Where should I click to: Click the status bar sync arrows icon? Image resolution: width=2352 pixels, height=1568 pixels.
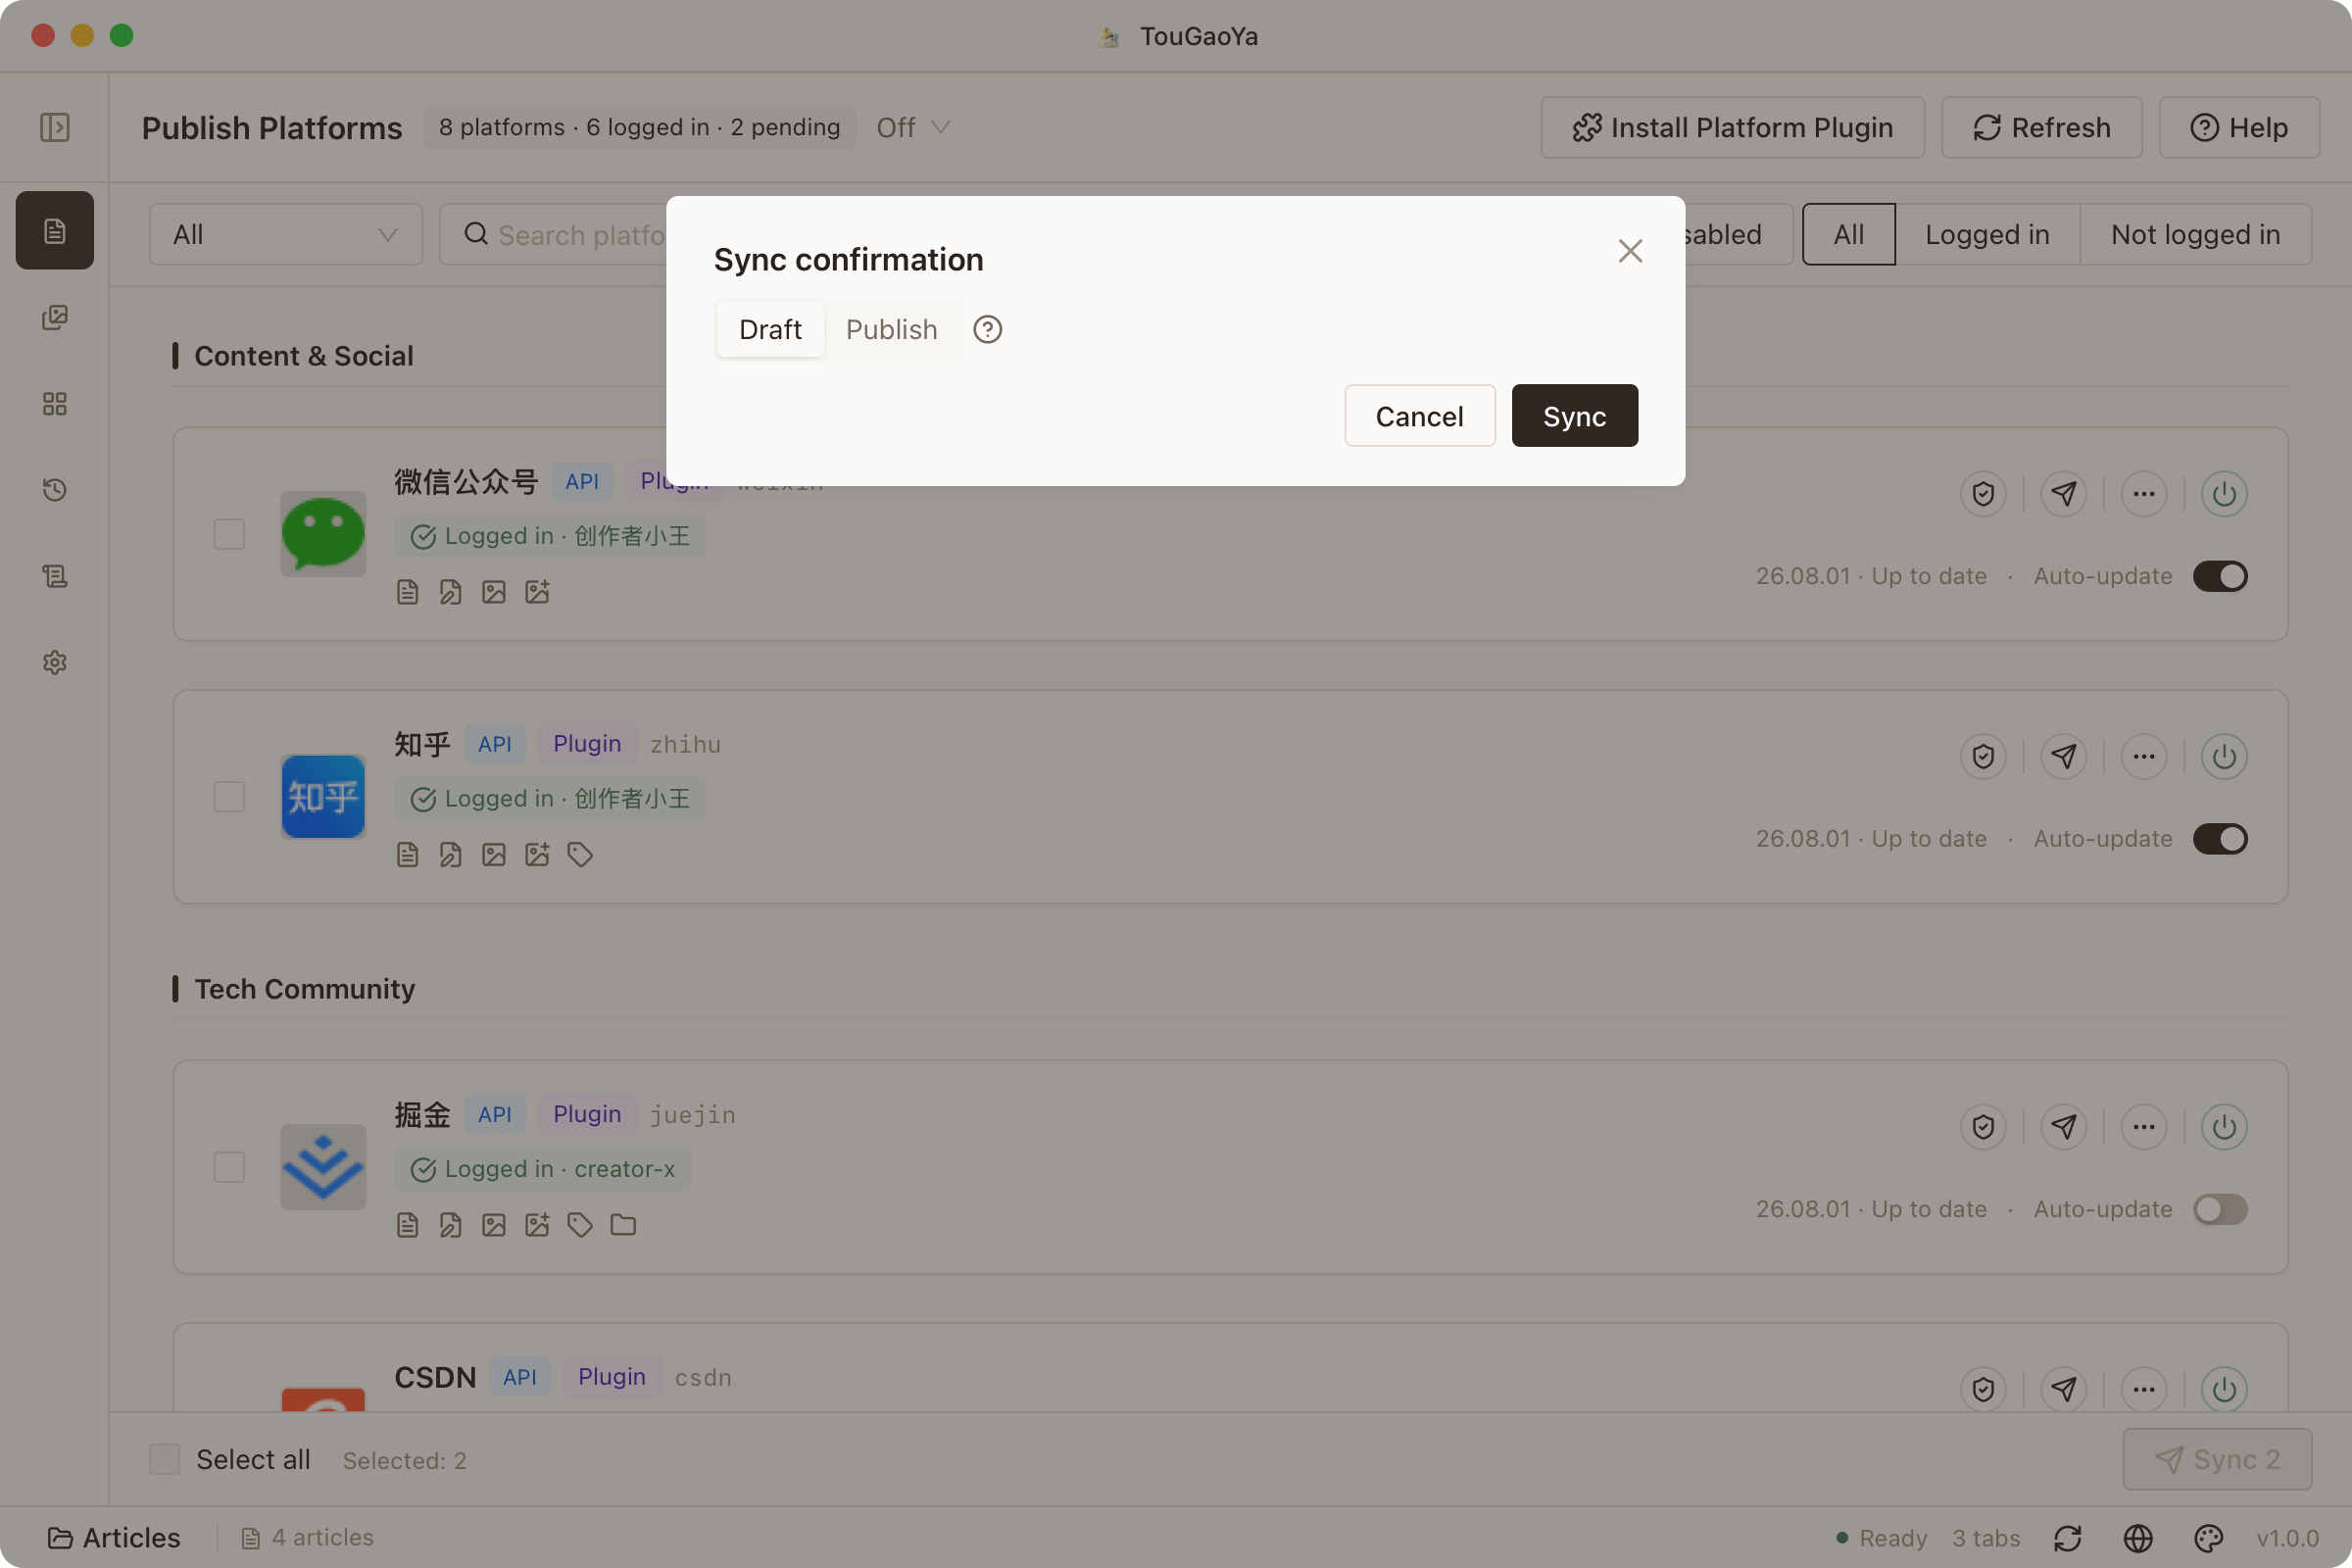(2067, 1538)
